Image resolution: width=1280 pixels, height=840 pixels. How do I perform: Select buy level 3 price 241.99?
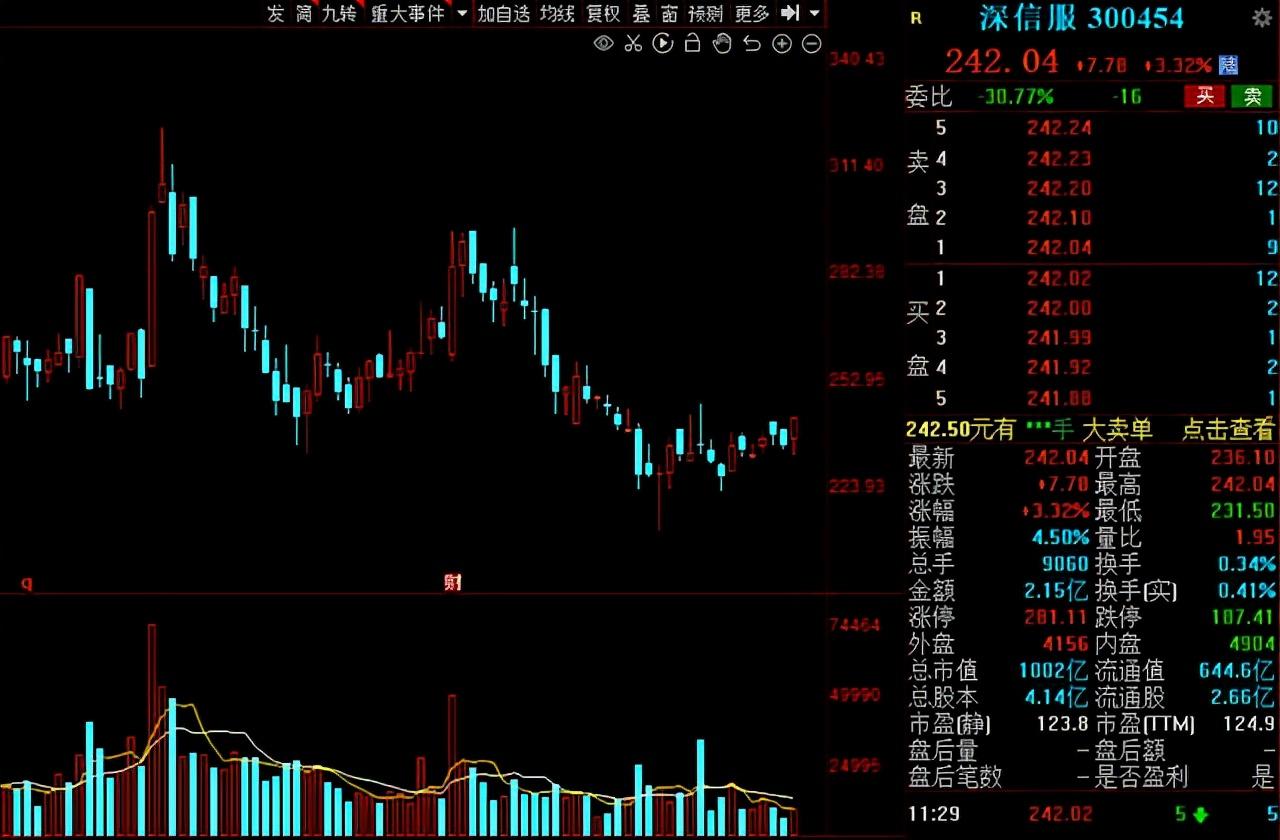point(1059,338)
